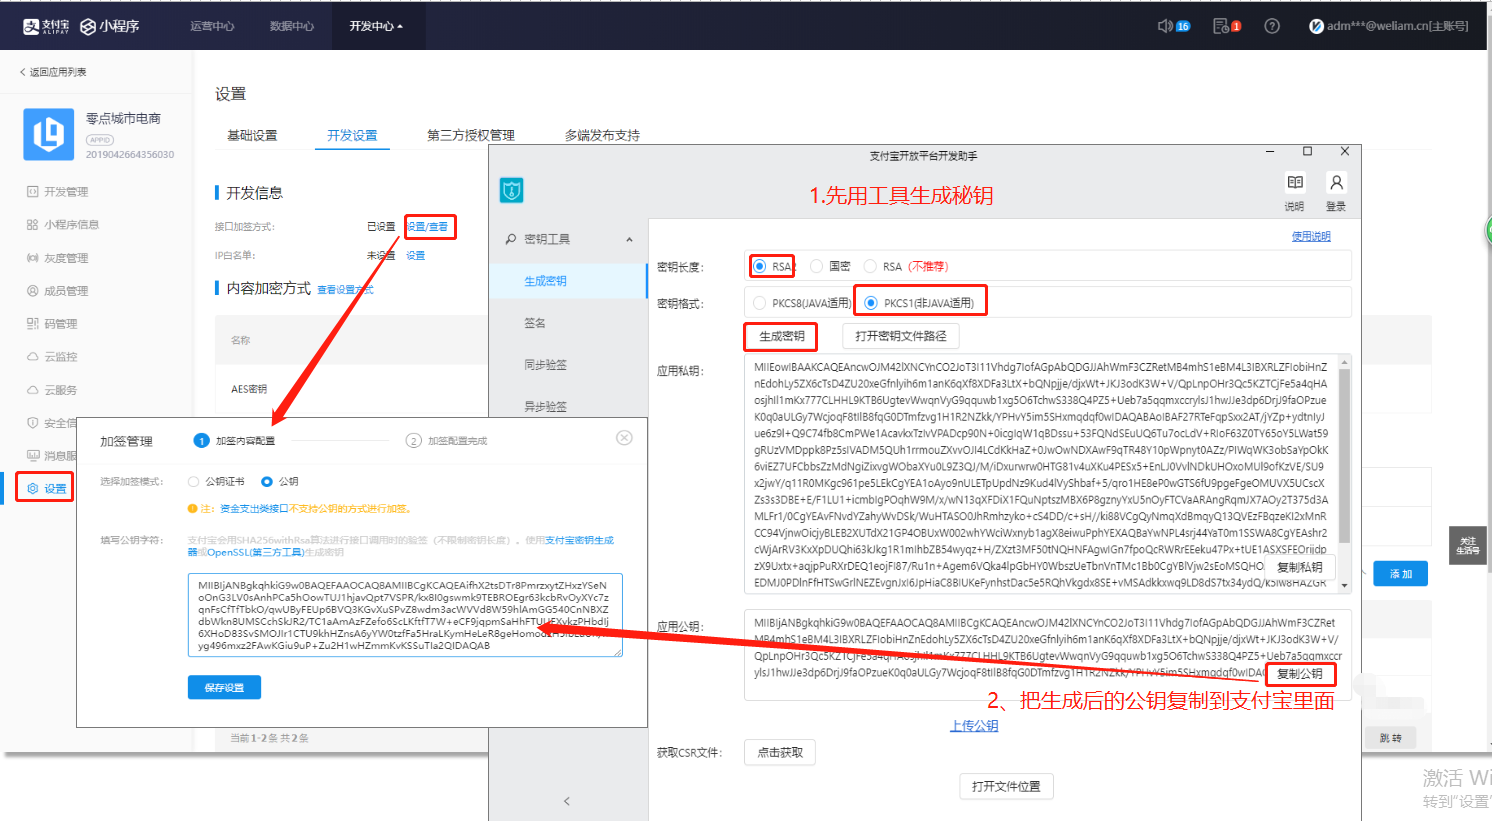1492x821 pixels.
Task: Select PKCS8(JAVA适用) format radio
Action: pyautogui.click(x=760, y=303)
